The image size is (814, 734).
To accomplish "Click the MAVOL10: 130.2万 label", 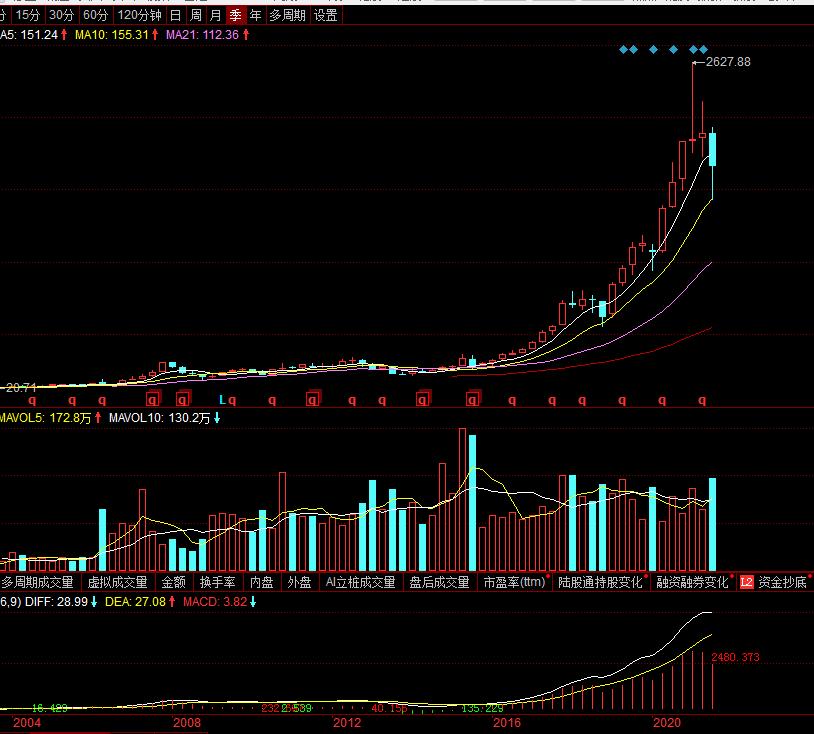I will pos(159,418).
